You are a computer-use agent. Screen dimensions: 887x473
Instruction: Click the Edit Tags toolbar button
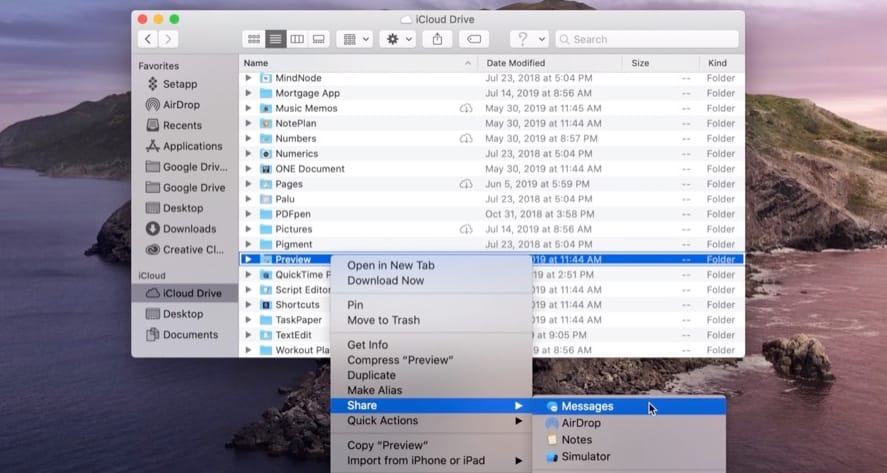click(x=474, y=39)
